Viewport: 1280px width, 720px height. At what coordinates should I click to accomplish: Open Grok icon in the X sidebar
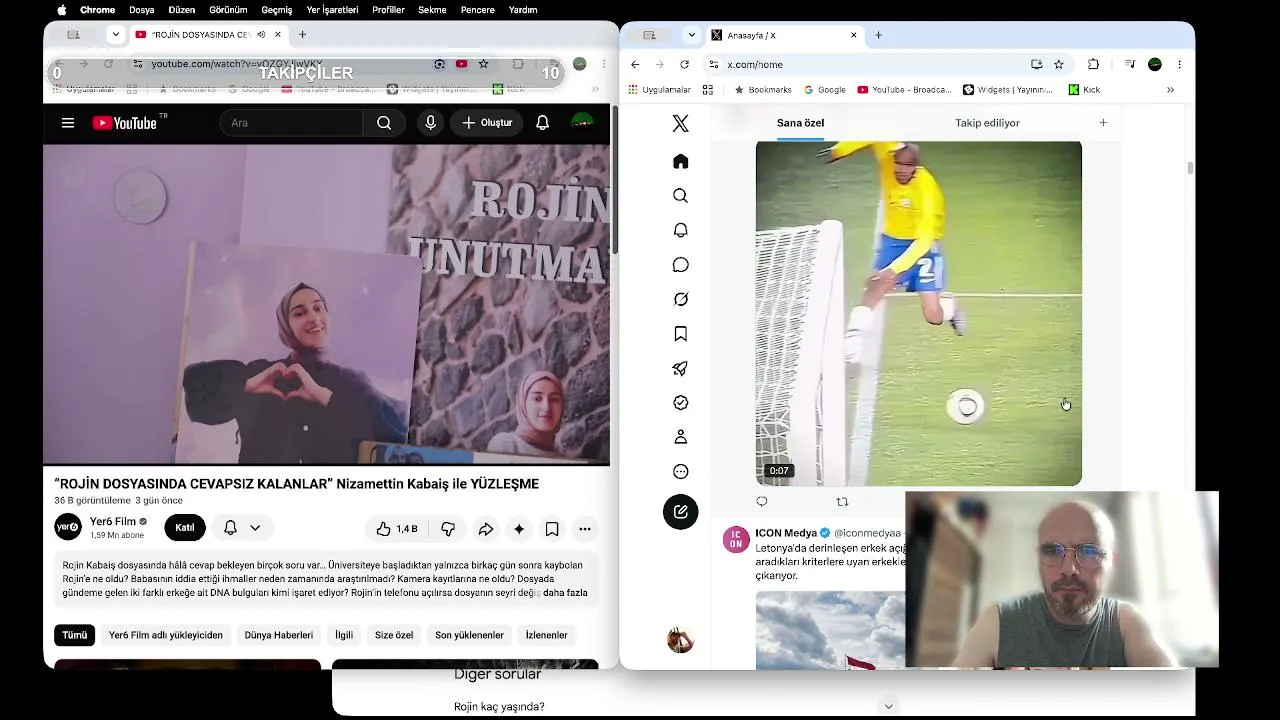680,299
